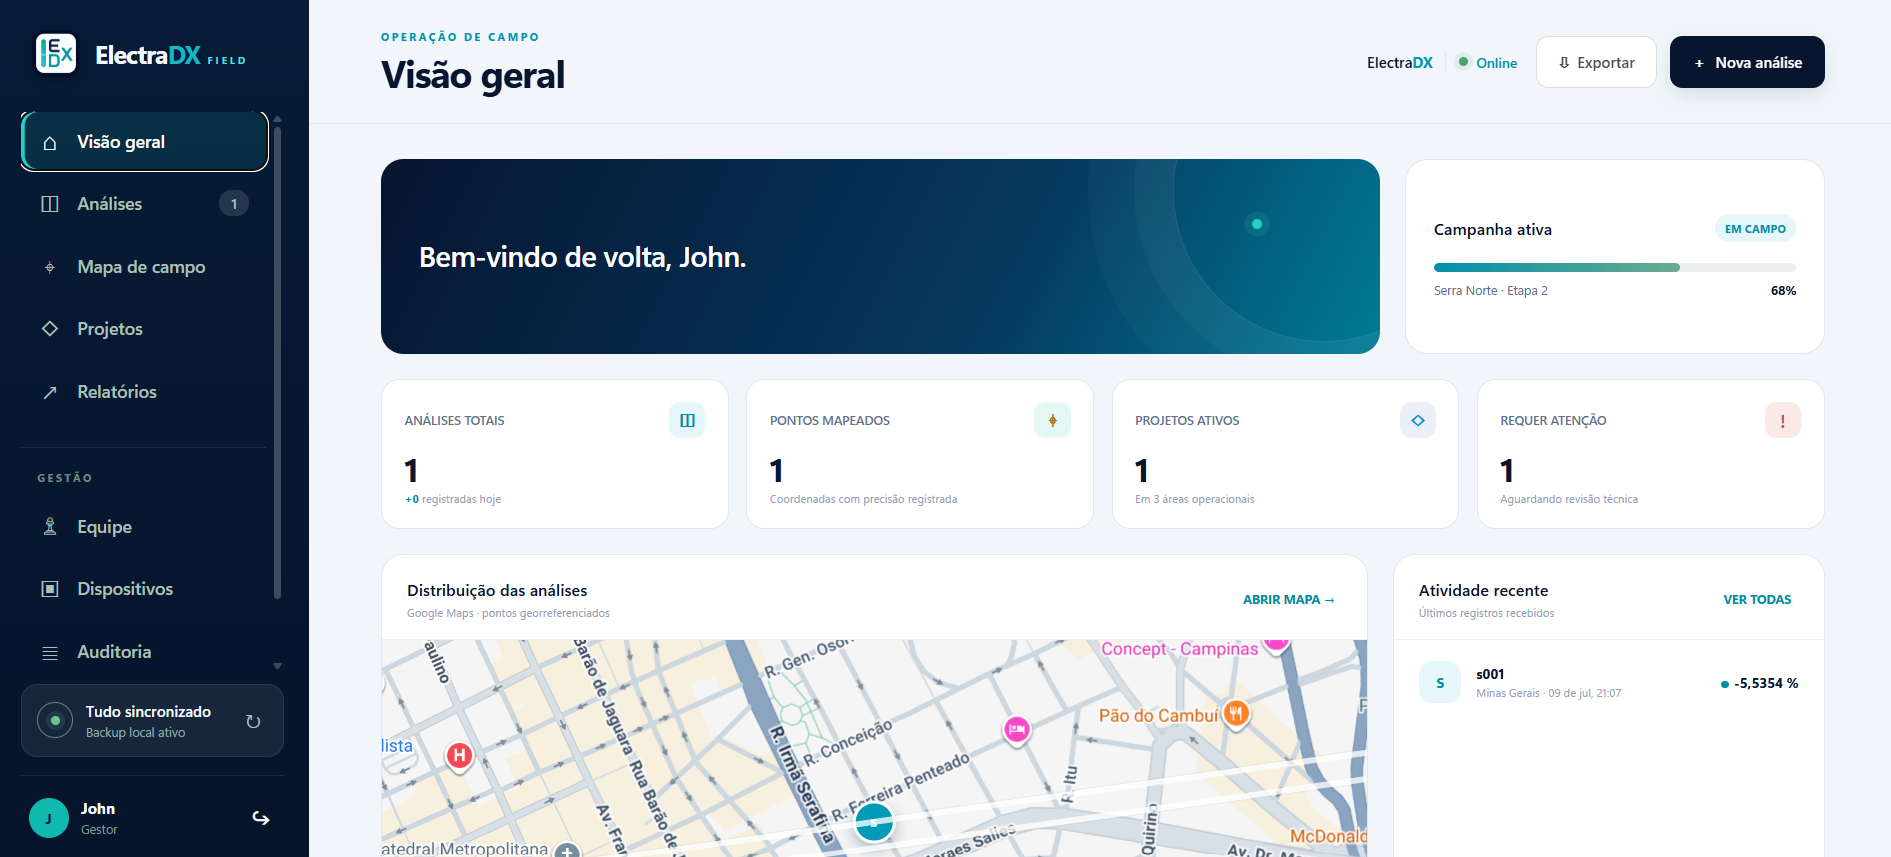Click the Análises count badge

[234, 204]
